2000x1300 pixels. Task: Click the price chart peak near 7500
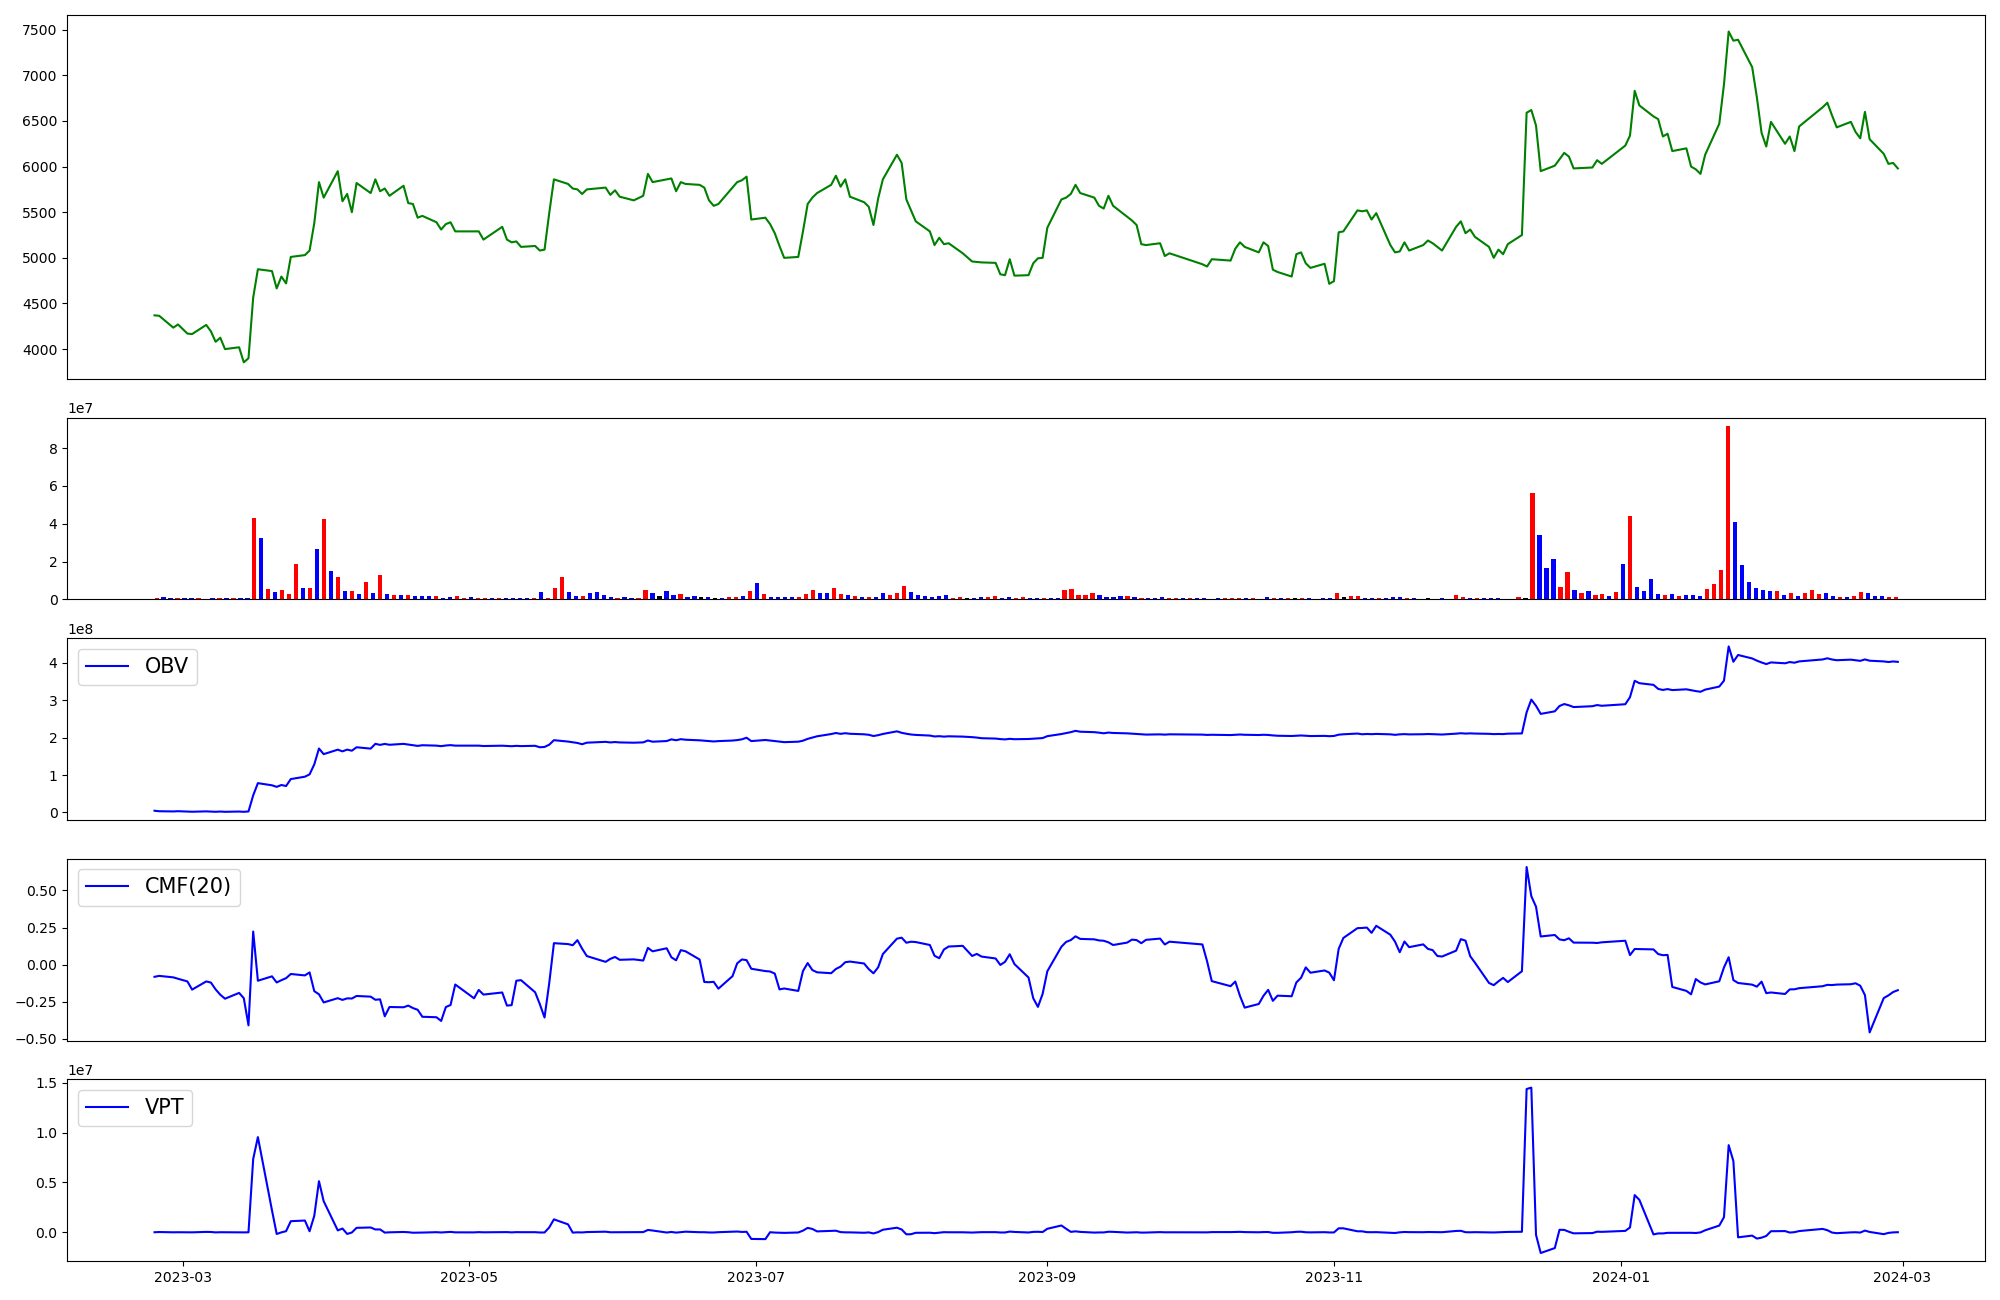point(1728,33)
